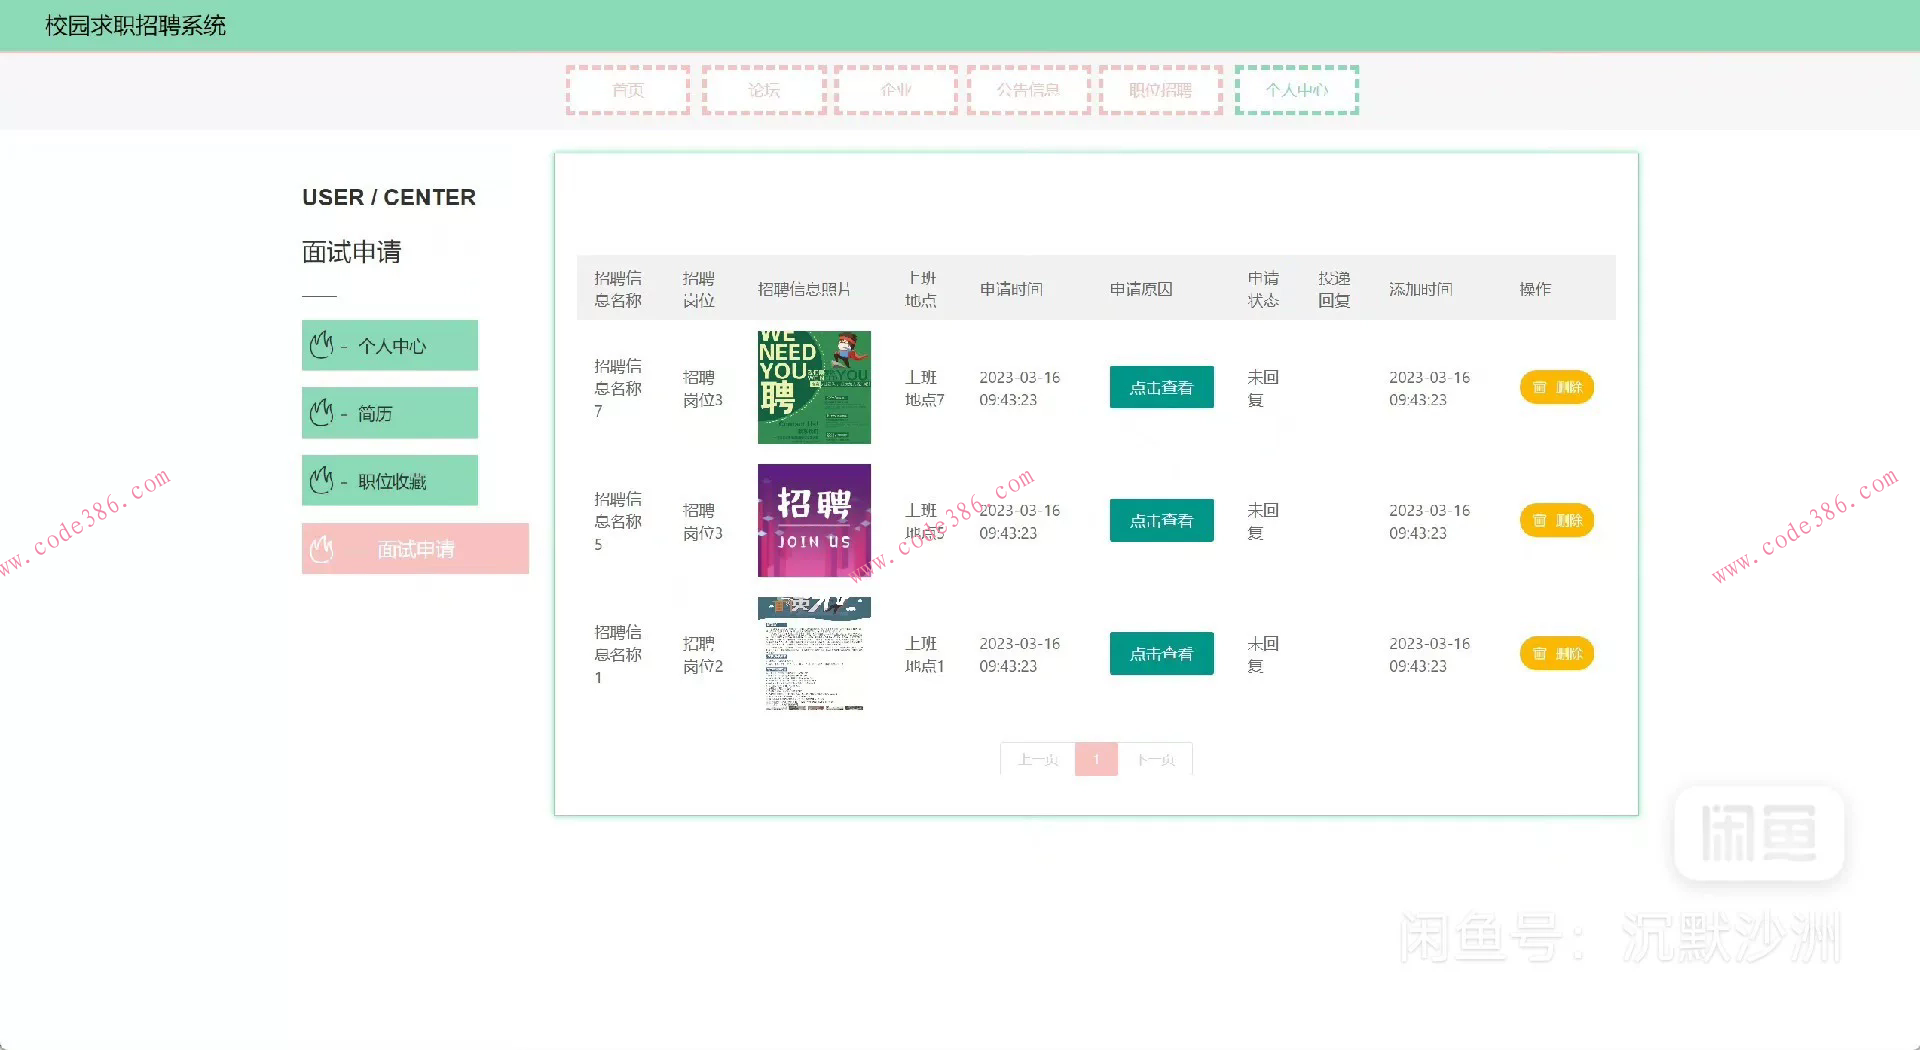Open the 论坛 navigation tab
This screenshot has width=1920, height=1050.
click(x=764, y=90)
